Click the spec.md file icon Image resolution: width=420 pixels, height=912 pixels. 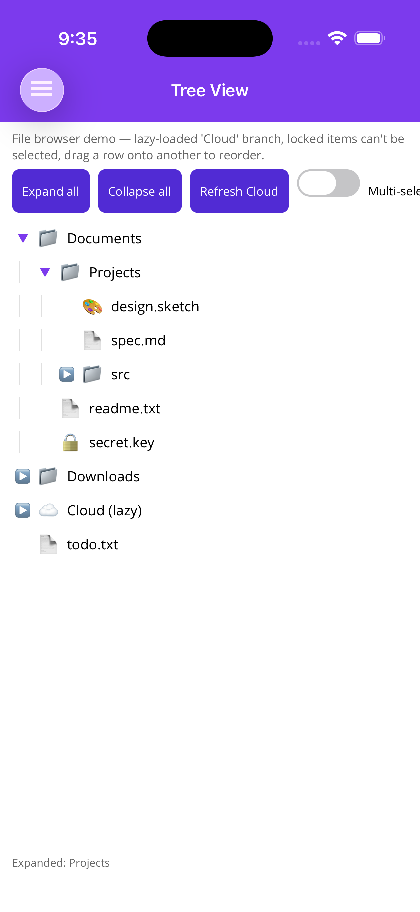(92, 340)
